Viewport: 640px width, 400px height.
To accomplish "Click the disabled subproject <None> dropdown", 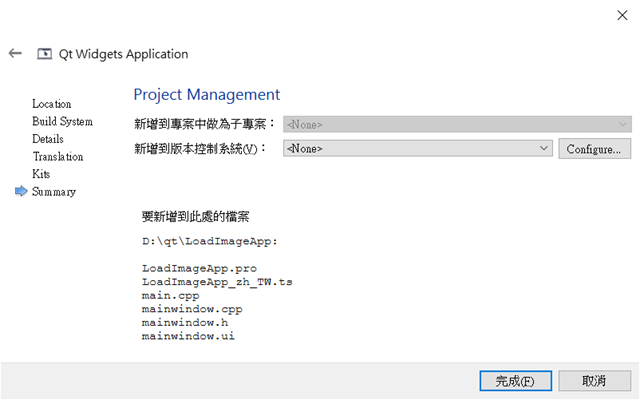I will point(457,124).
